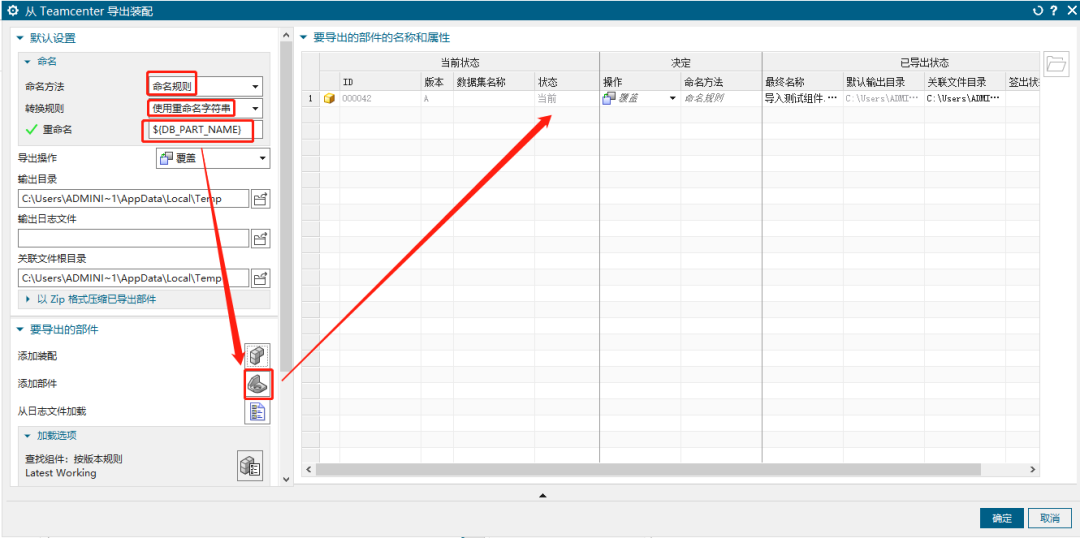This screenshot has height=538, width=1080.
Task: Click the empty output log file field
Action: (x=133, y=238)
